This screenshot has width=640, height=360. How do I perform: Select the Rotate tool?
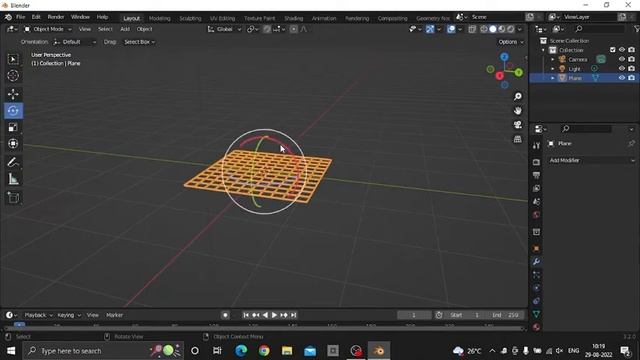(x=13, y=111)
